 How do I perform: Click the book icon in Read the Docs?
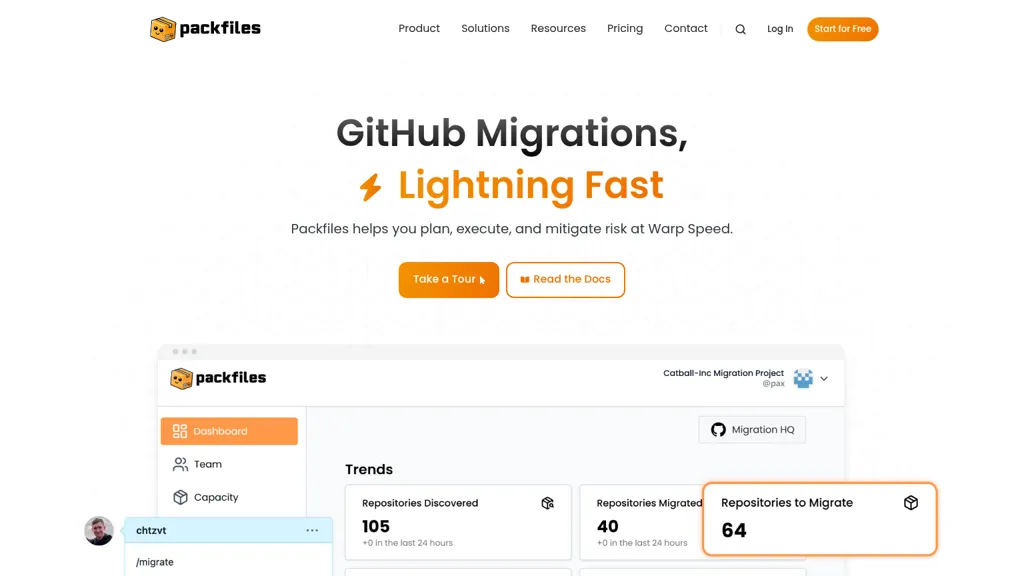point(524,280)
